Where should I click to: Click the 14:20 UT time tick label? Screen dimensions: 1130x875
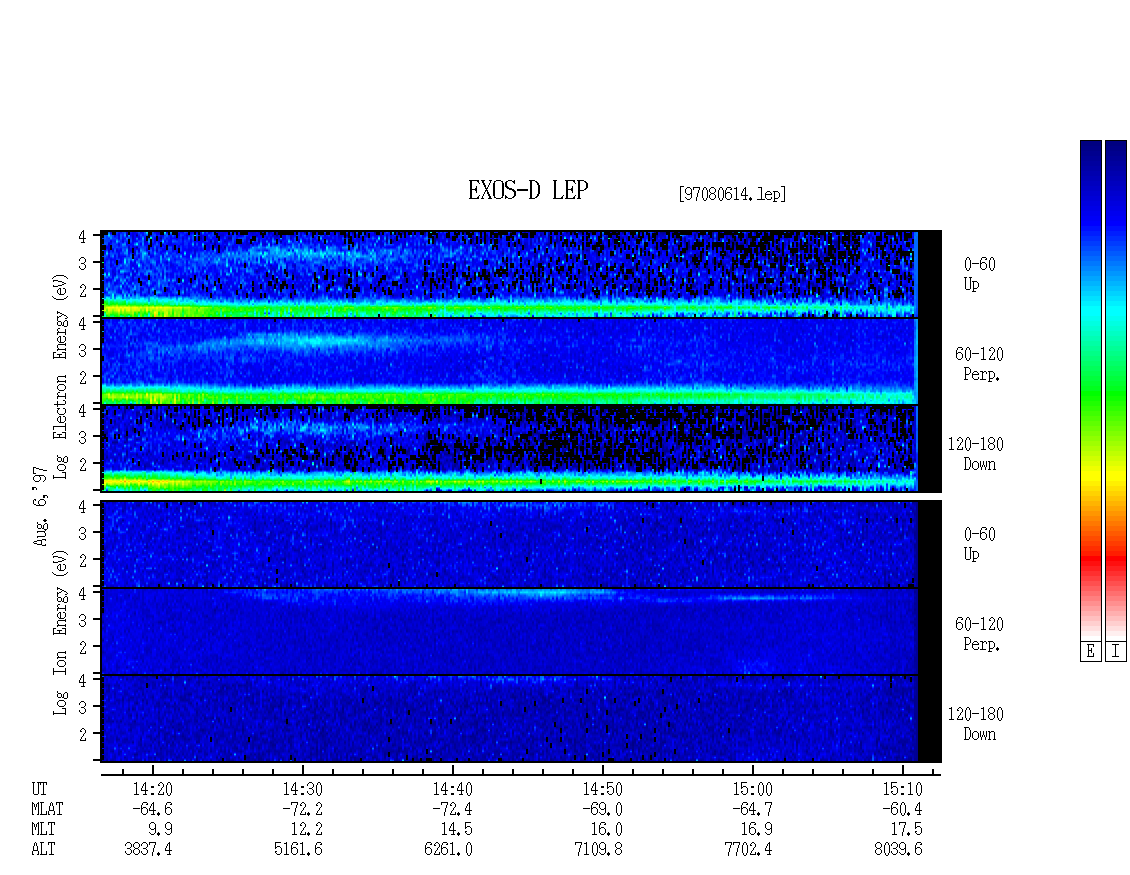point(153,789)
